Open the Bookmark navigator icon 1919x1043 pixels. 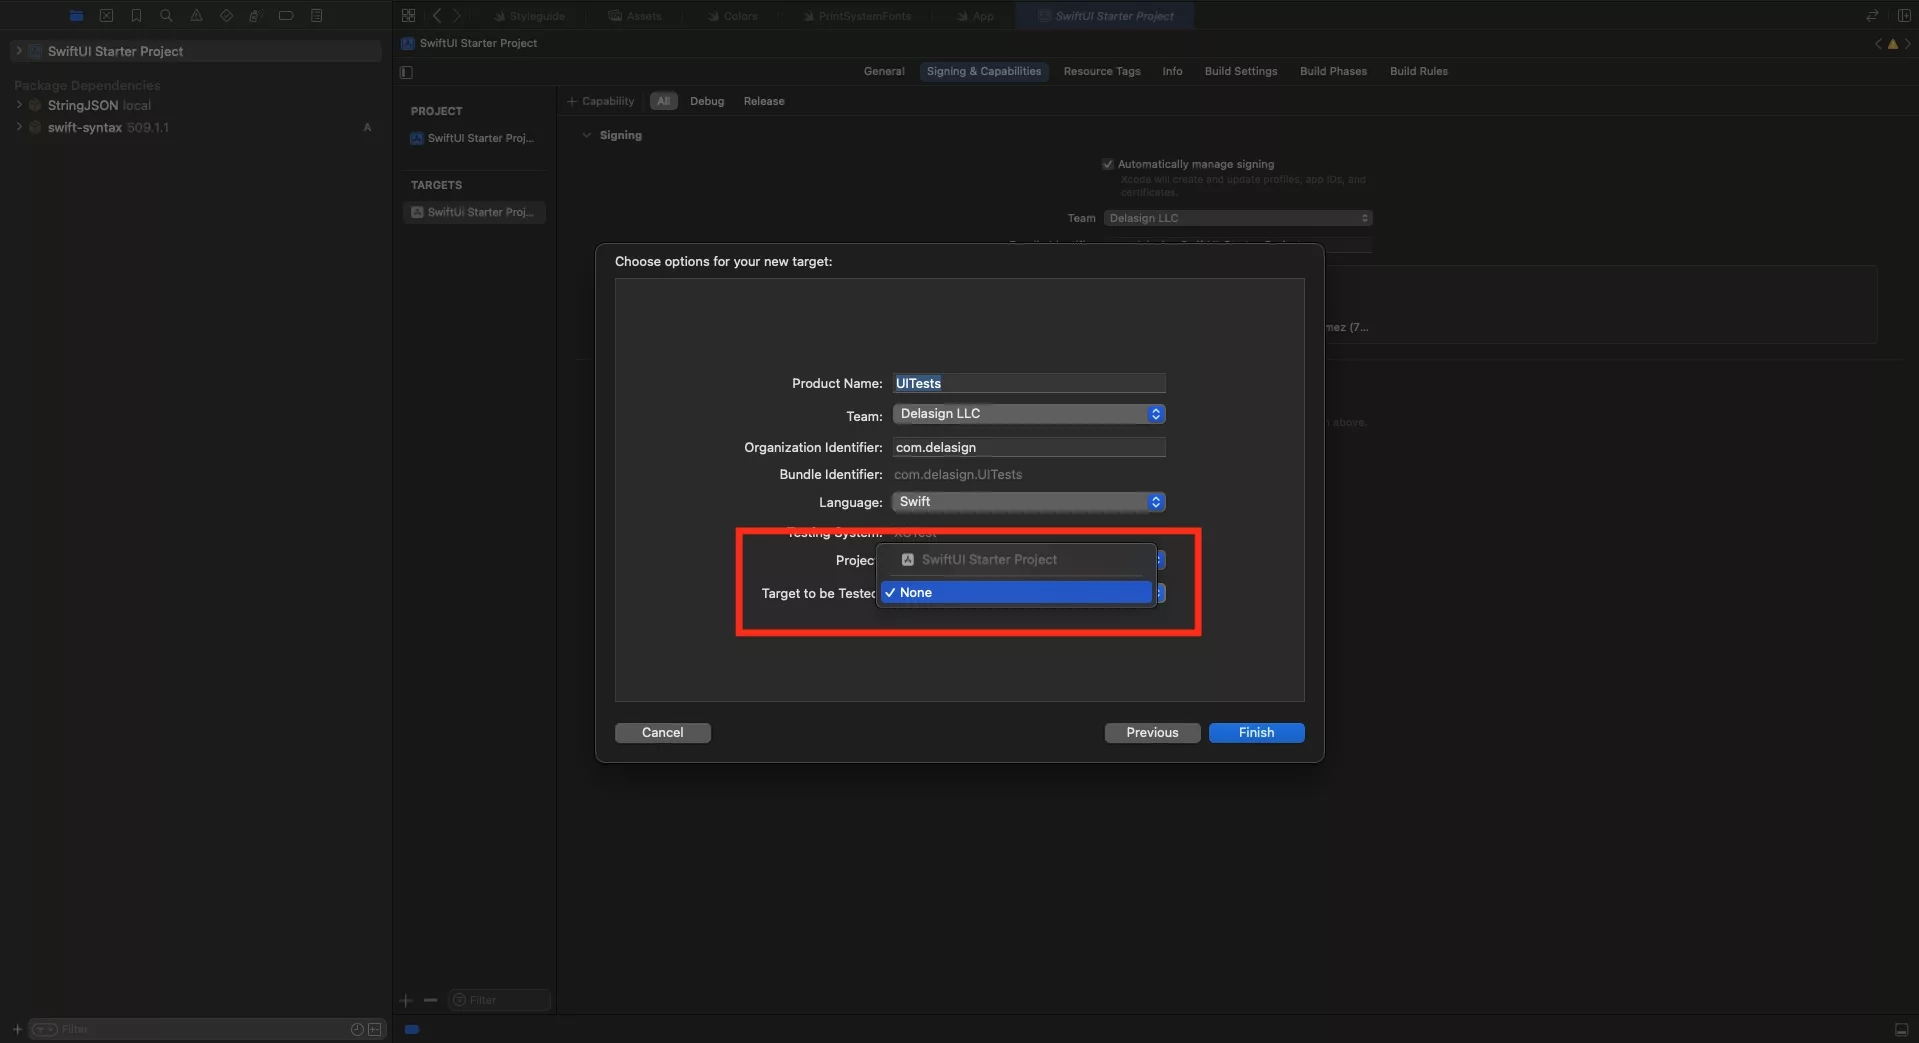tap(136, 15)
